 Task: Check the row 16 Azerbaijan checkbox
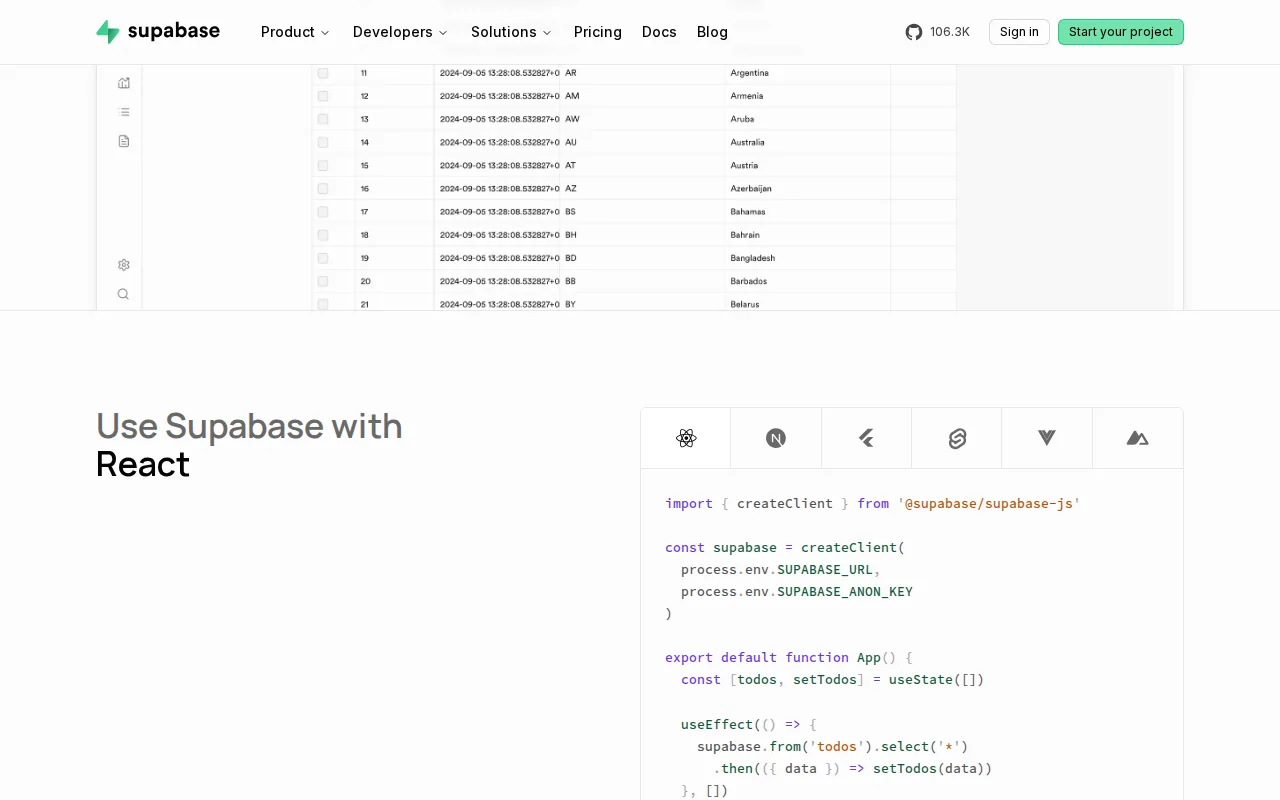point(323,188)
